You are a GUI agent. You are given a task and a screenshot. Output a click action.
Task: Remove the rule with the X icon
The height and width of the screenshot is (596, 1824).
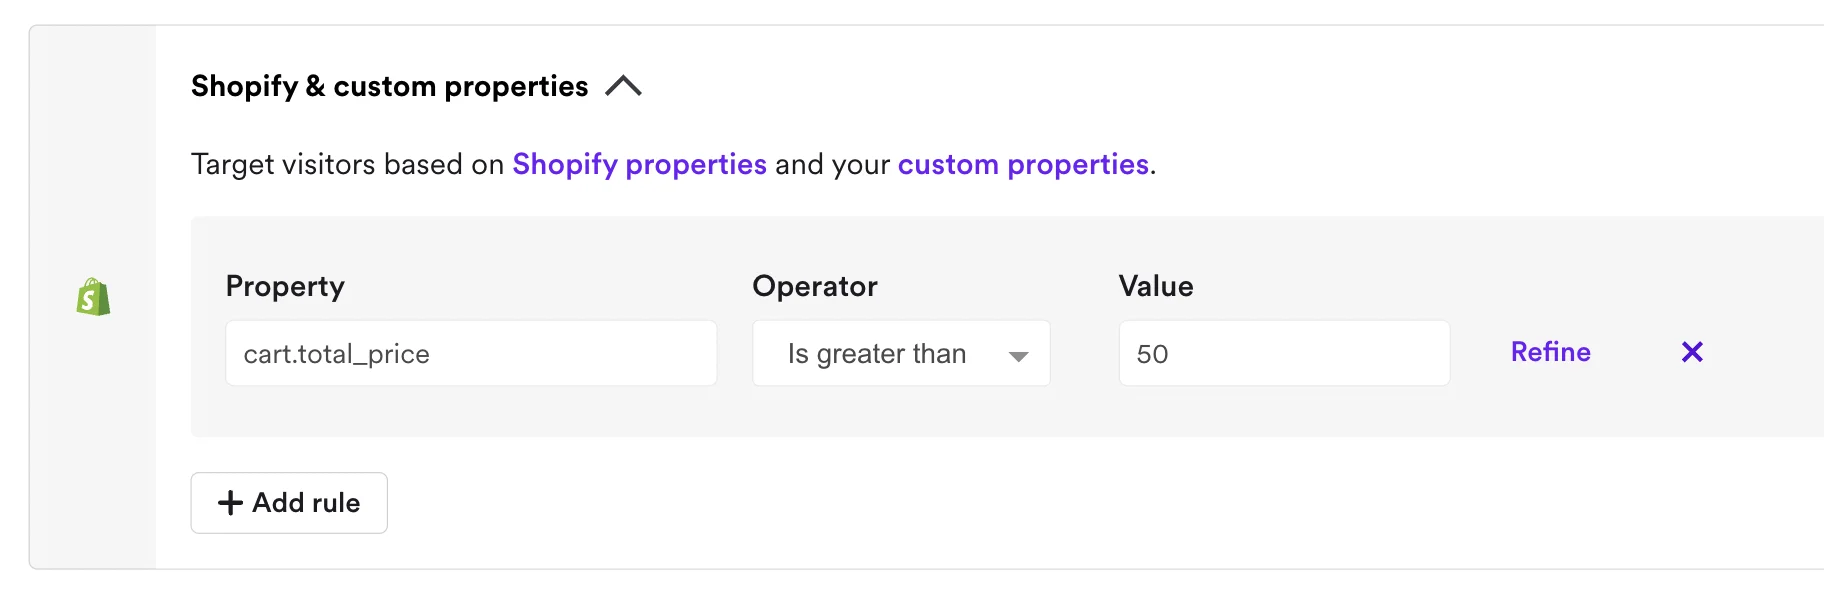[1691, 352]
